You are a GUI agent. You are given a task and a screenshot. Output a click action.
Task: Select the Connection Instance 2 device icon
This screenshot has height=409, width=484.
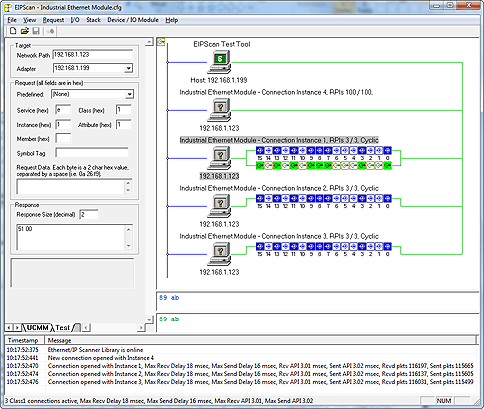pos(219,207)
